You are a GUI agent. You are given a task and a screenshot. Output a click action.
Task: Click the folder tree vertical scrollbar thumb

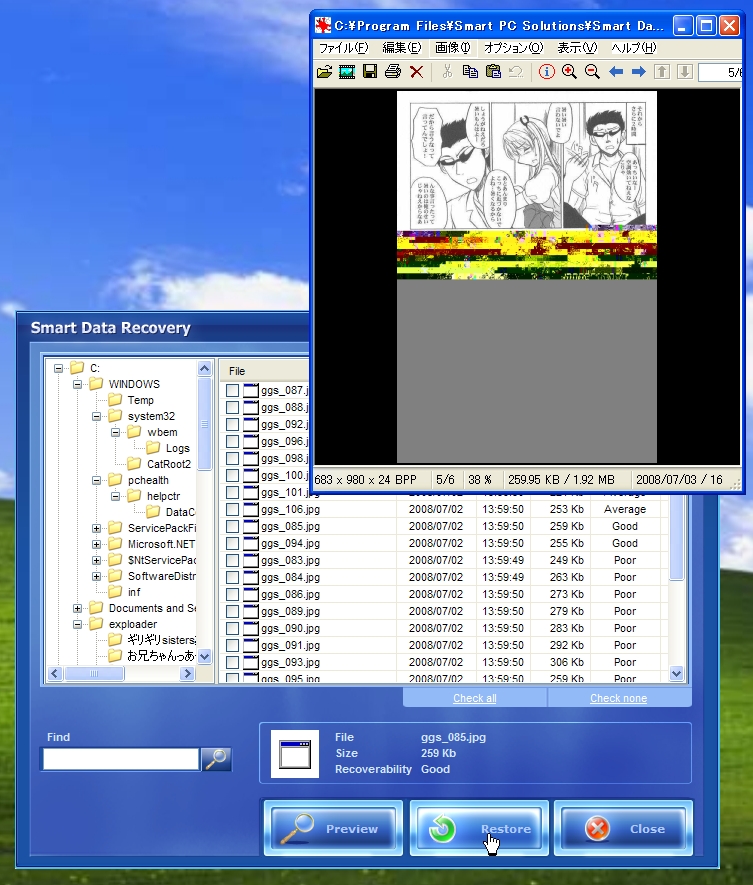coord(204,424)
